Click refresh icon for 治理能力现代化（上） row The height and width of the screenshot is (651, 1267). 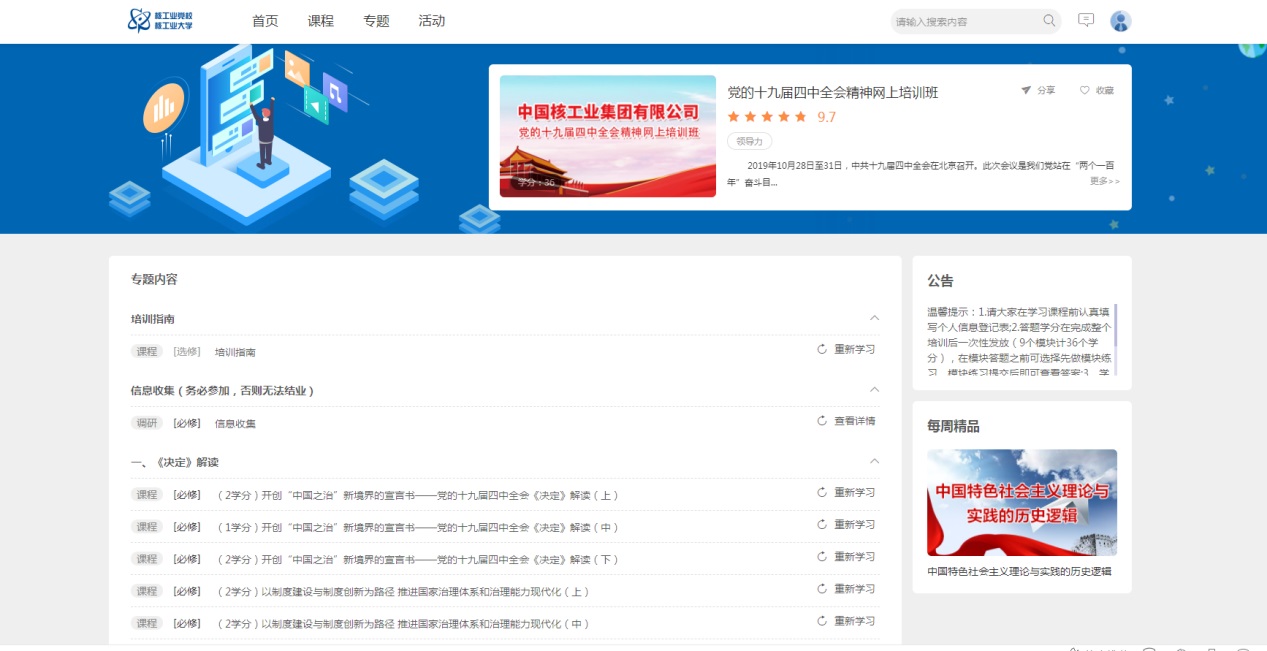click(822, 588)
